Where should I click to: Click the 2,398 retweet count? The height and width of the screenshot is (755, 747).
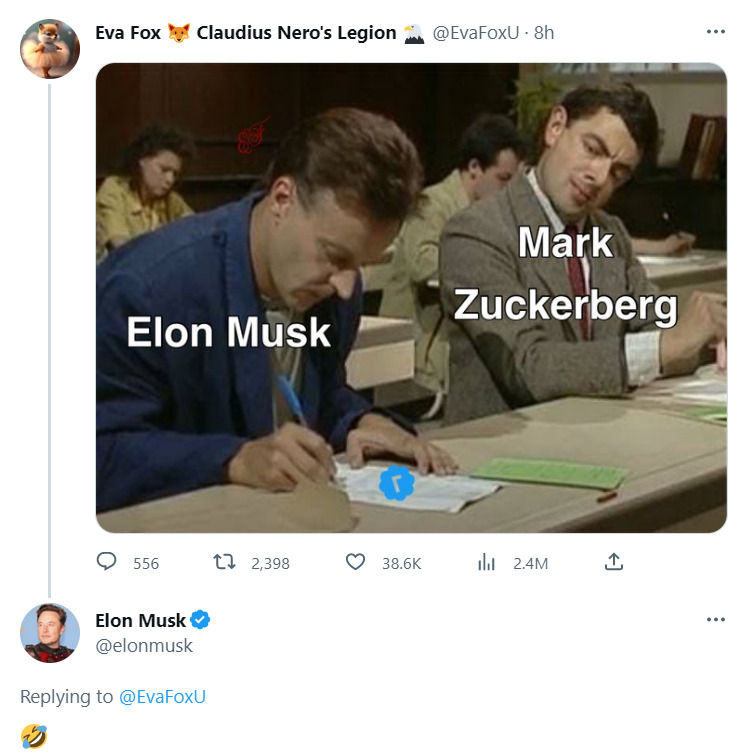tap(270, 563)
